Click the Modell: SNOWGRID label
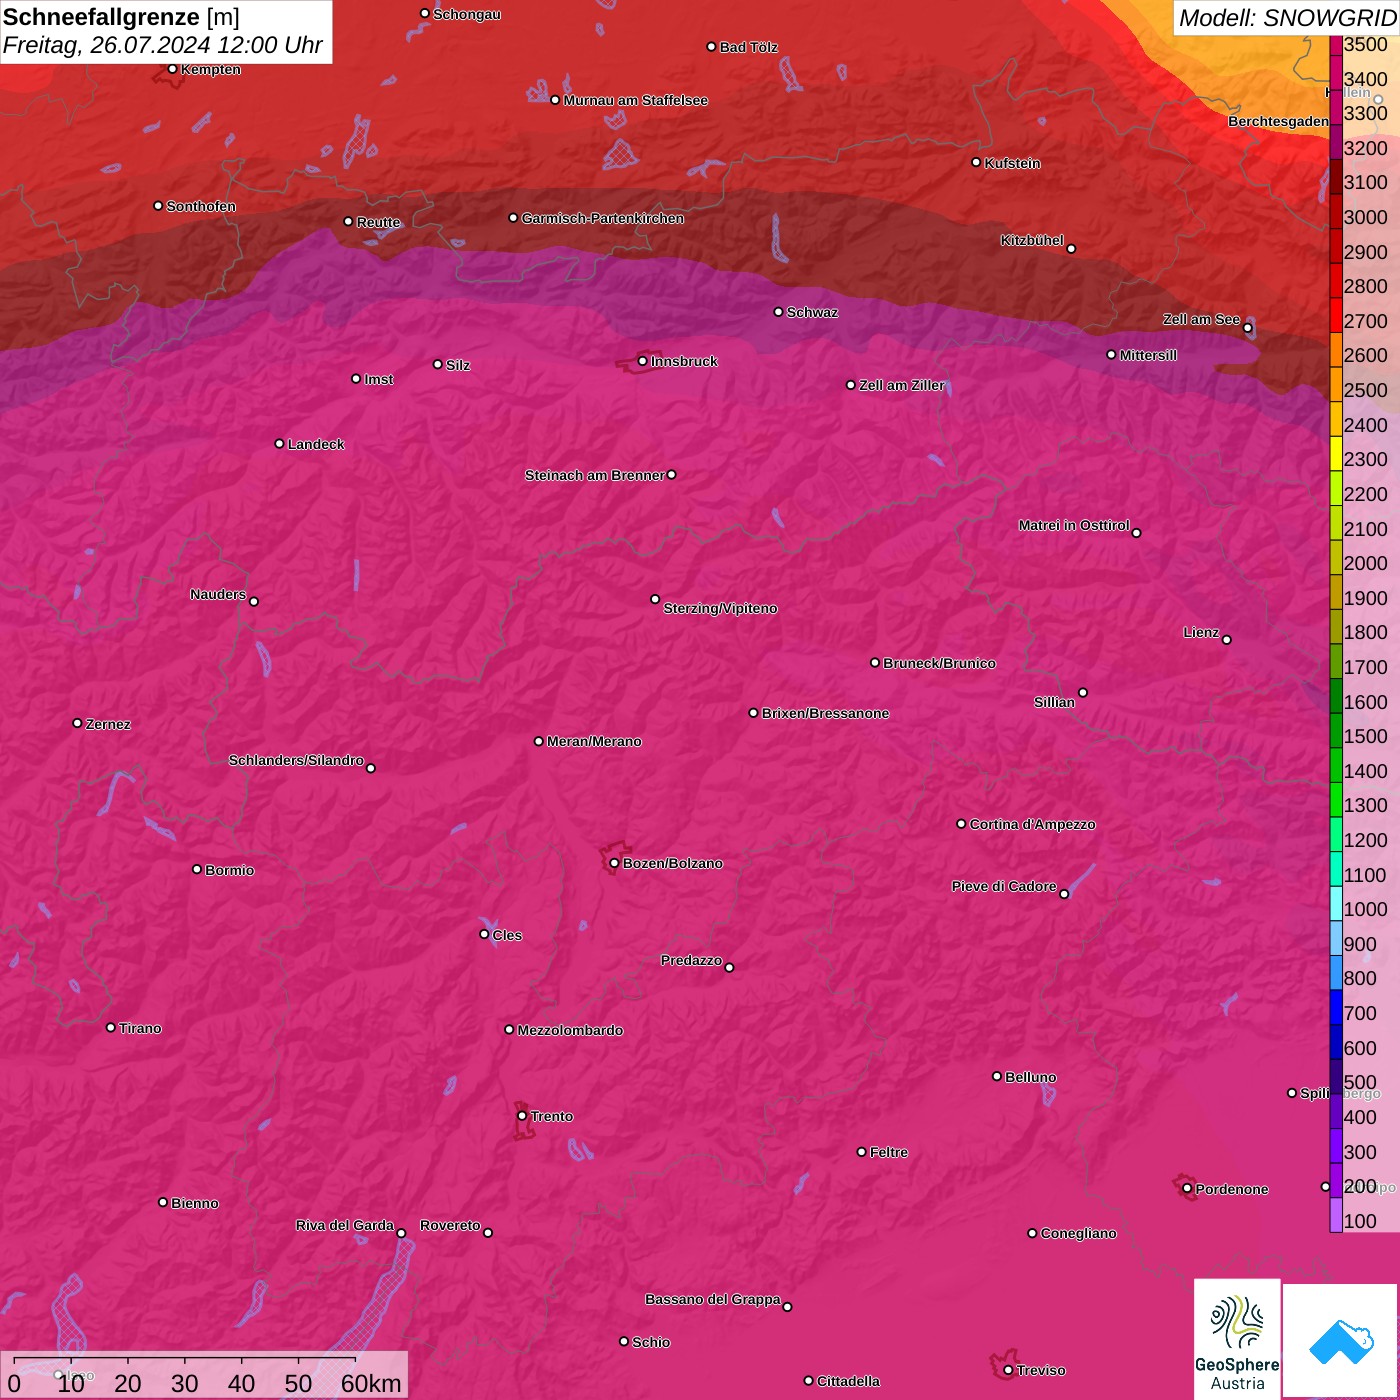1400x1400 pixels. tap(1287, 17)
